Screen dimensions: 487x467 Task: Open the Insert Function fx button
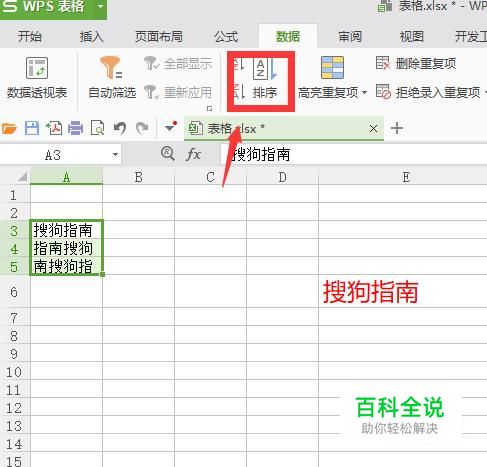point(193,155)
